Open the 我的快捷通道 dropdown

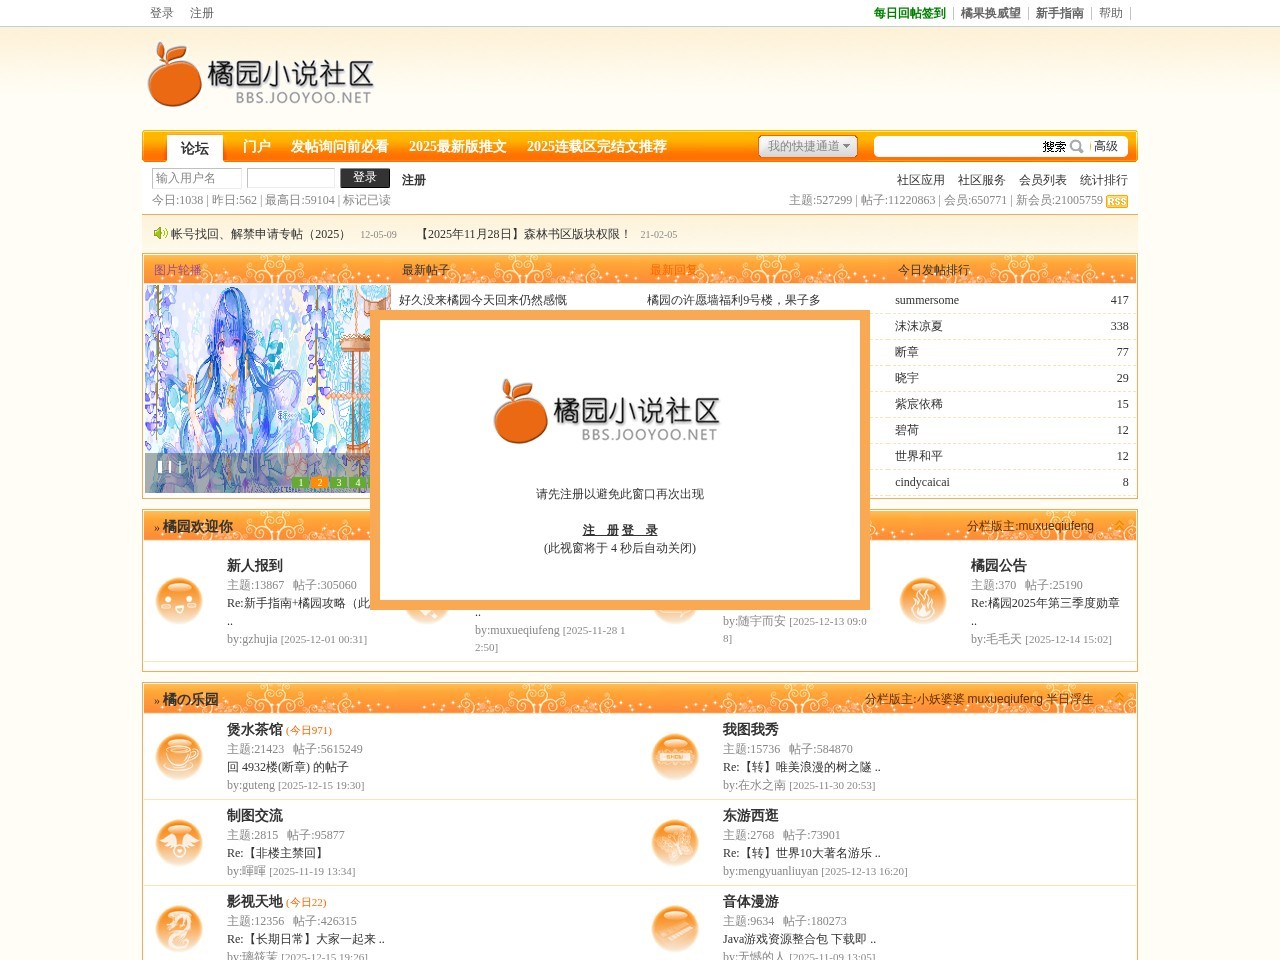[809, 146]
